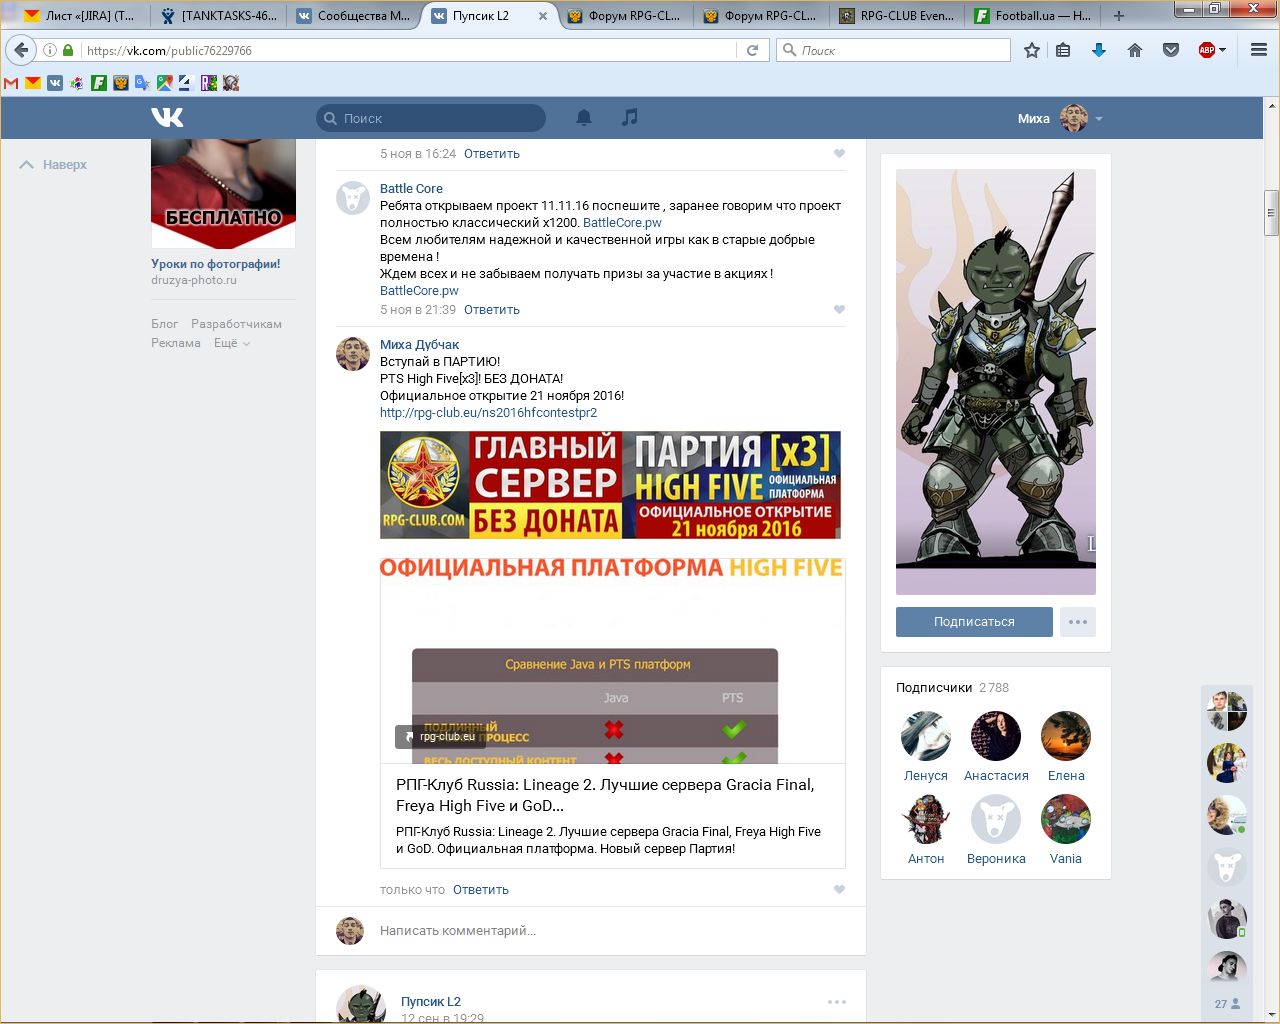Open rpg-club.eu/ns2016hfcontestpr2 link
This screenshot has height=1024, width=1280.
click(x=488, y=413)
